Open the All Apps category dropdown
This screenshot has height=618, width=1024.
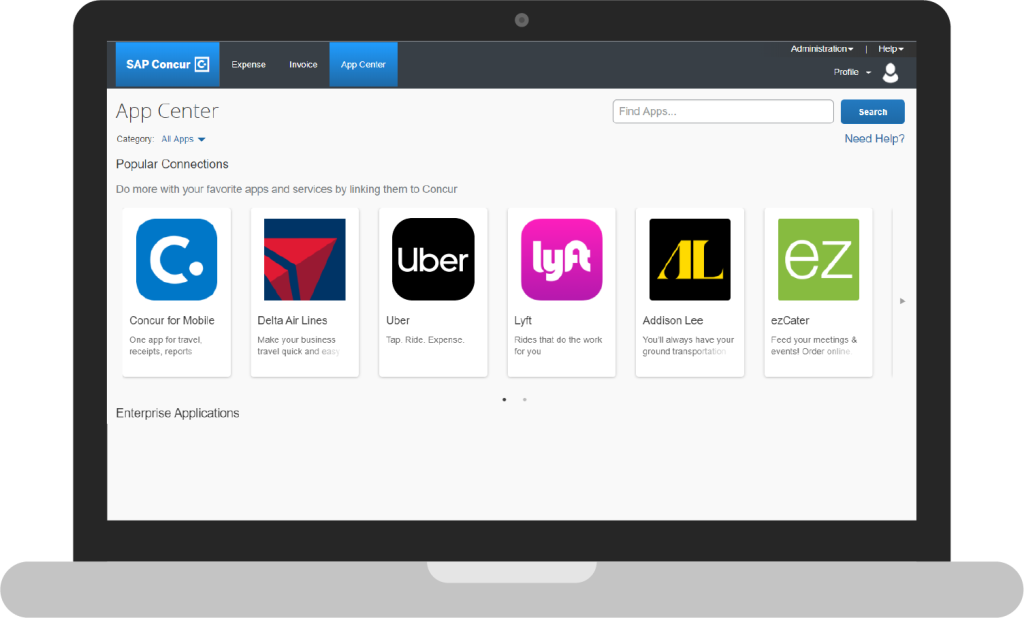point(184,139)
